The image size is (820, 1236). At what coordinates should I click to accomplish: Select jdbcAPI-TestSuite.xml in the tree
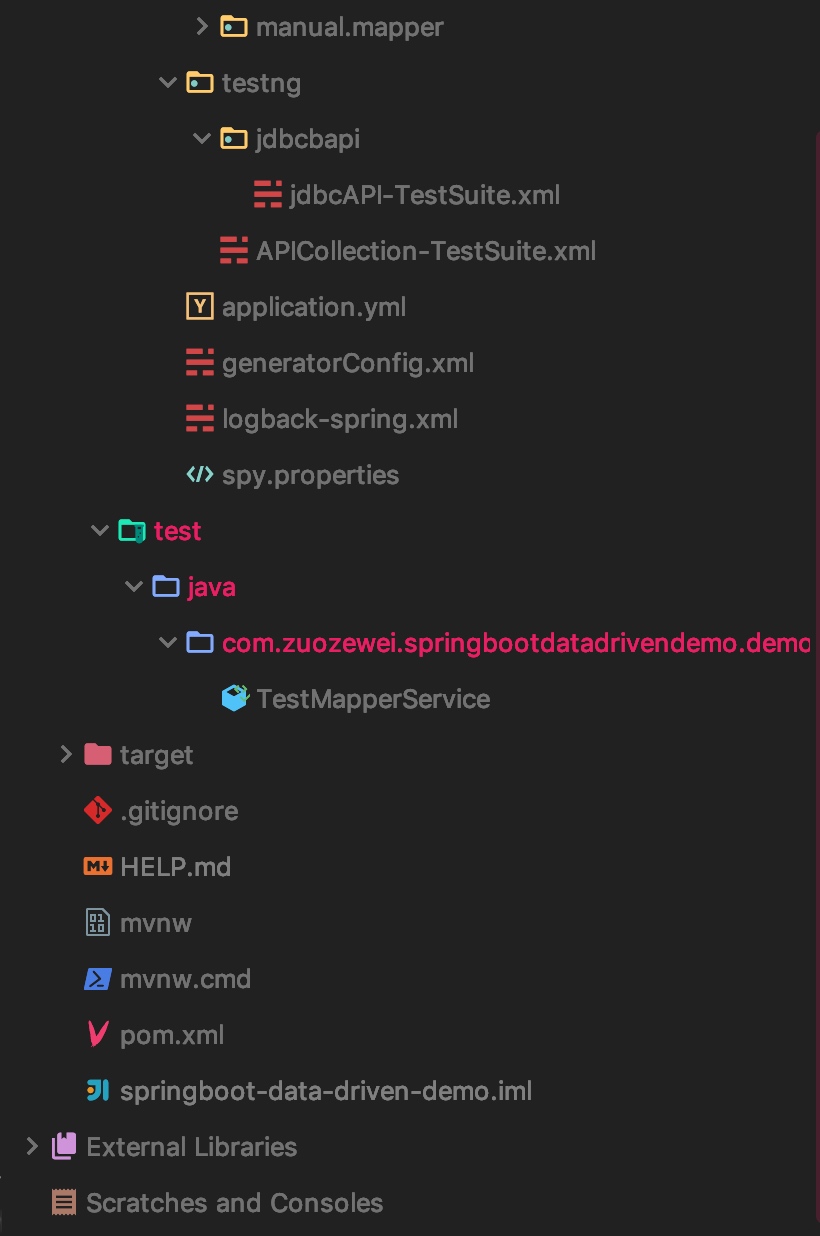pyautogui.click(x=424, y=195)
